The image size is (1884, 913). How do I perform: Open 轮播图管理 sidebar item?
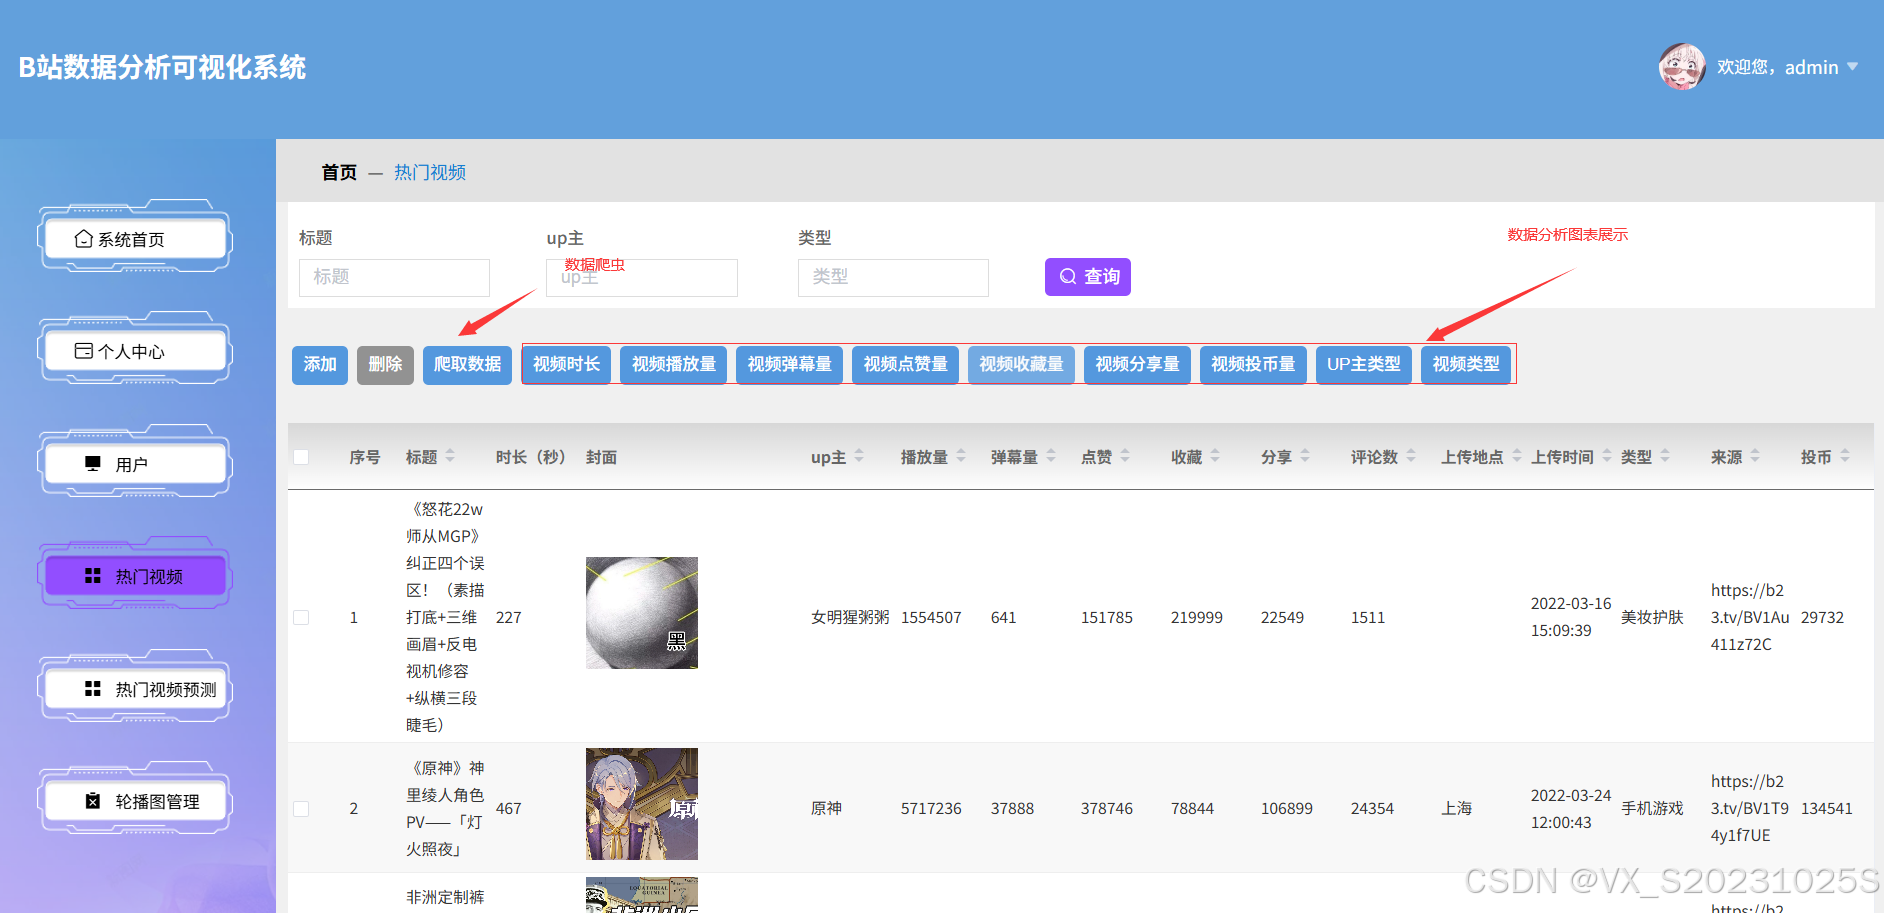[x=135, y=801]
